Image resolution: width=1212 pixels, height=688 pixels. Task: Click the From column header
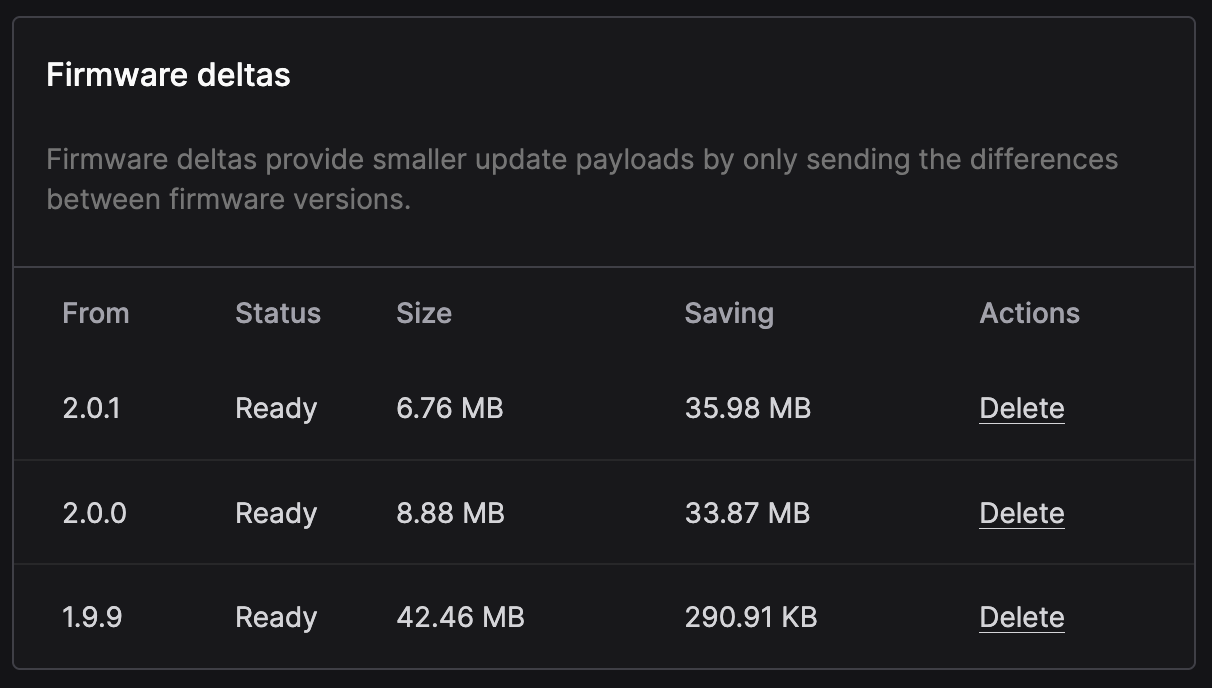(96, 313)
